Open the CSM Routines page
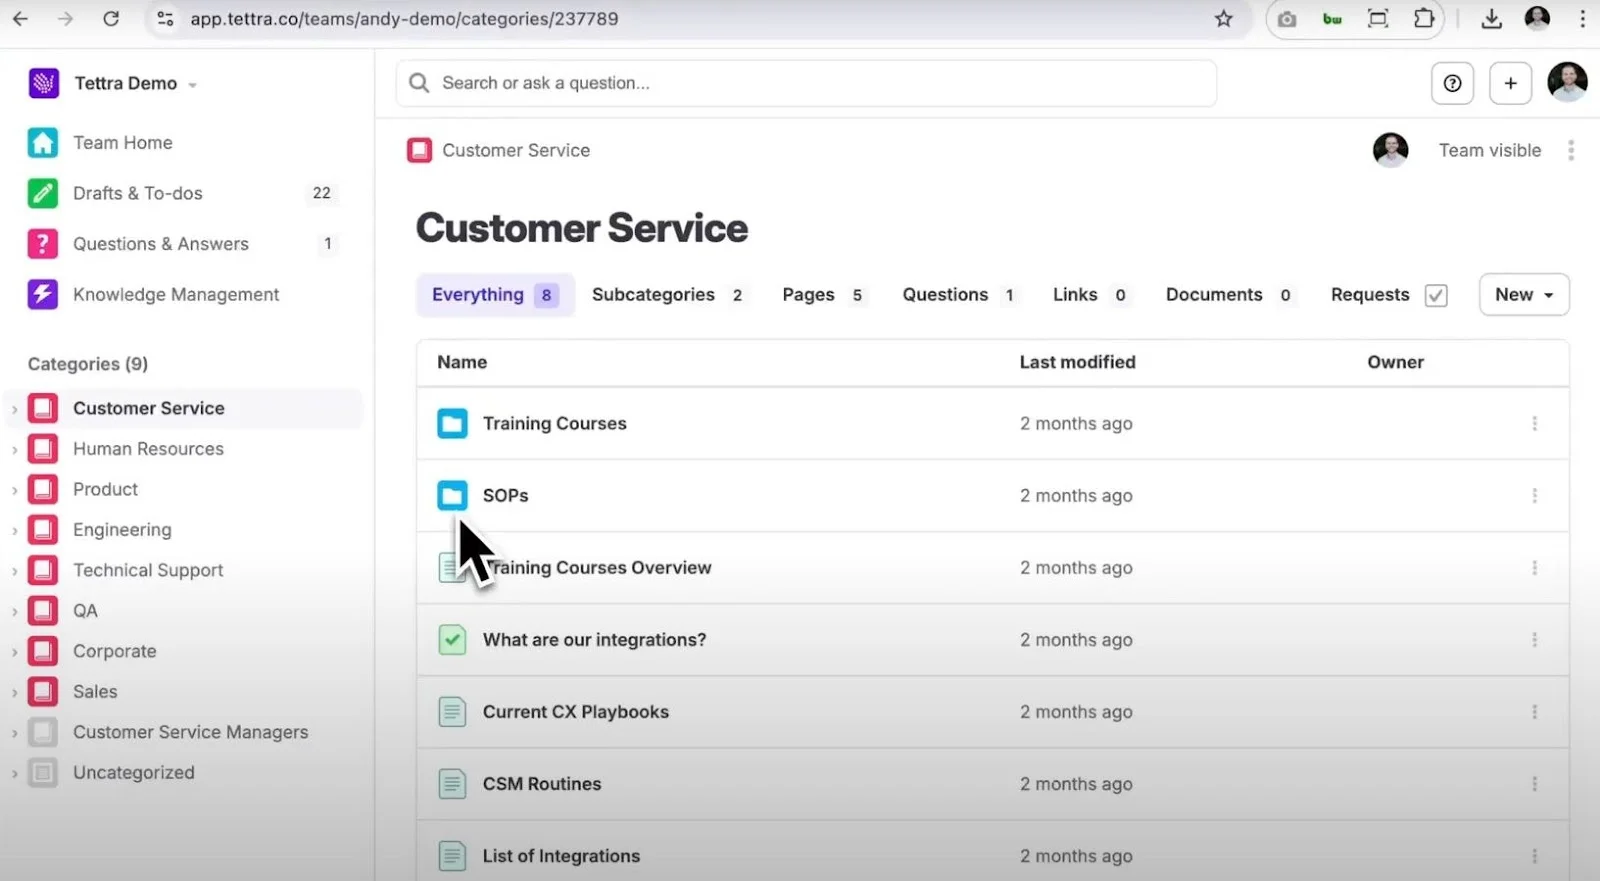The width and height of the screenshot is (1600, 881). coord(541,784)
